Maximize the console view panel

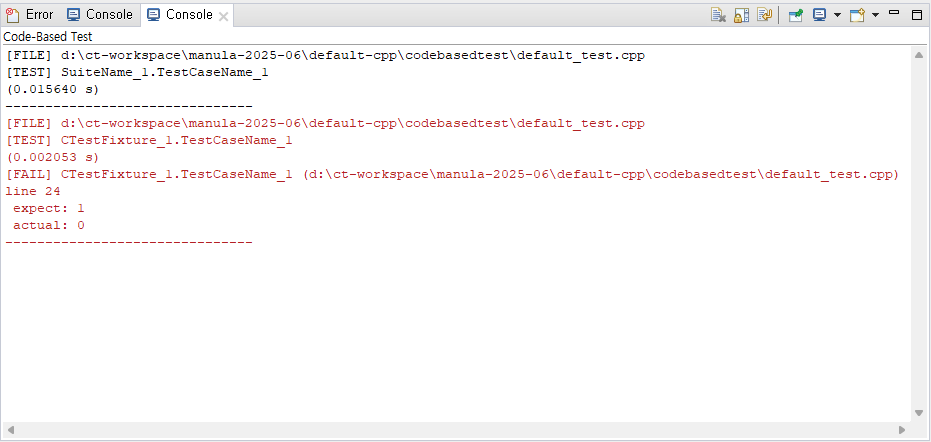point(917,15)
